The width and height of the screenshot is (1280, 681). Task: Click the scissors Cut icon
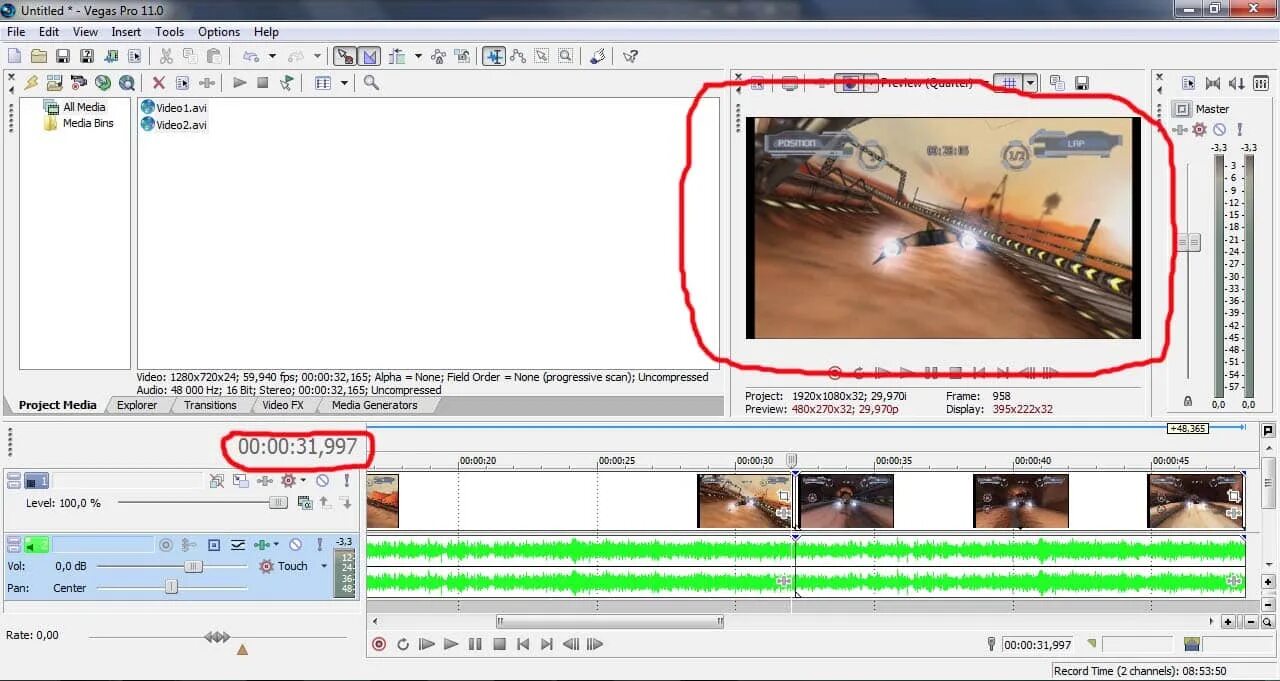166,56
